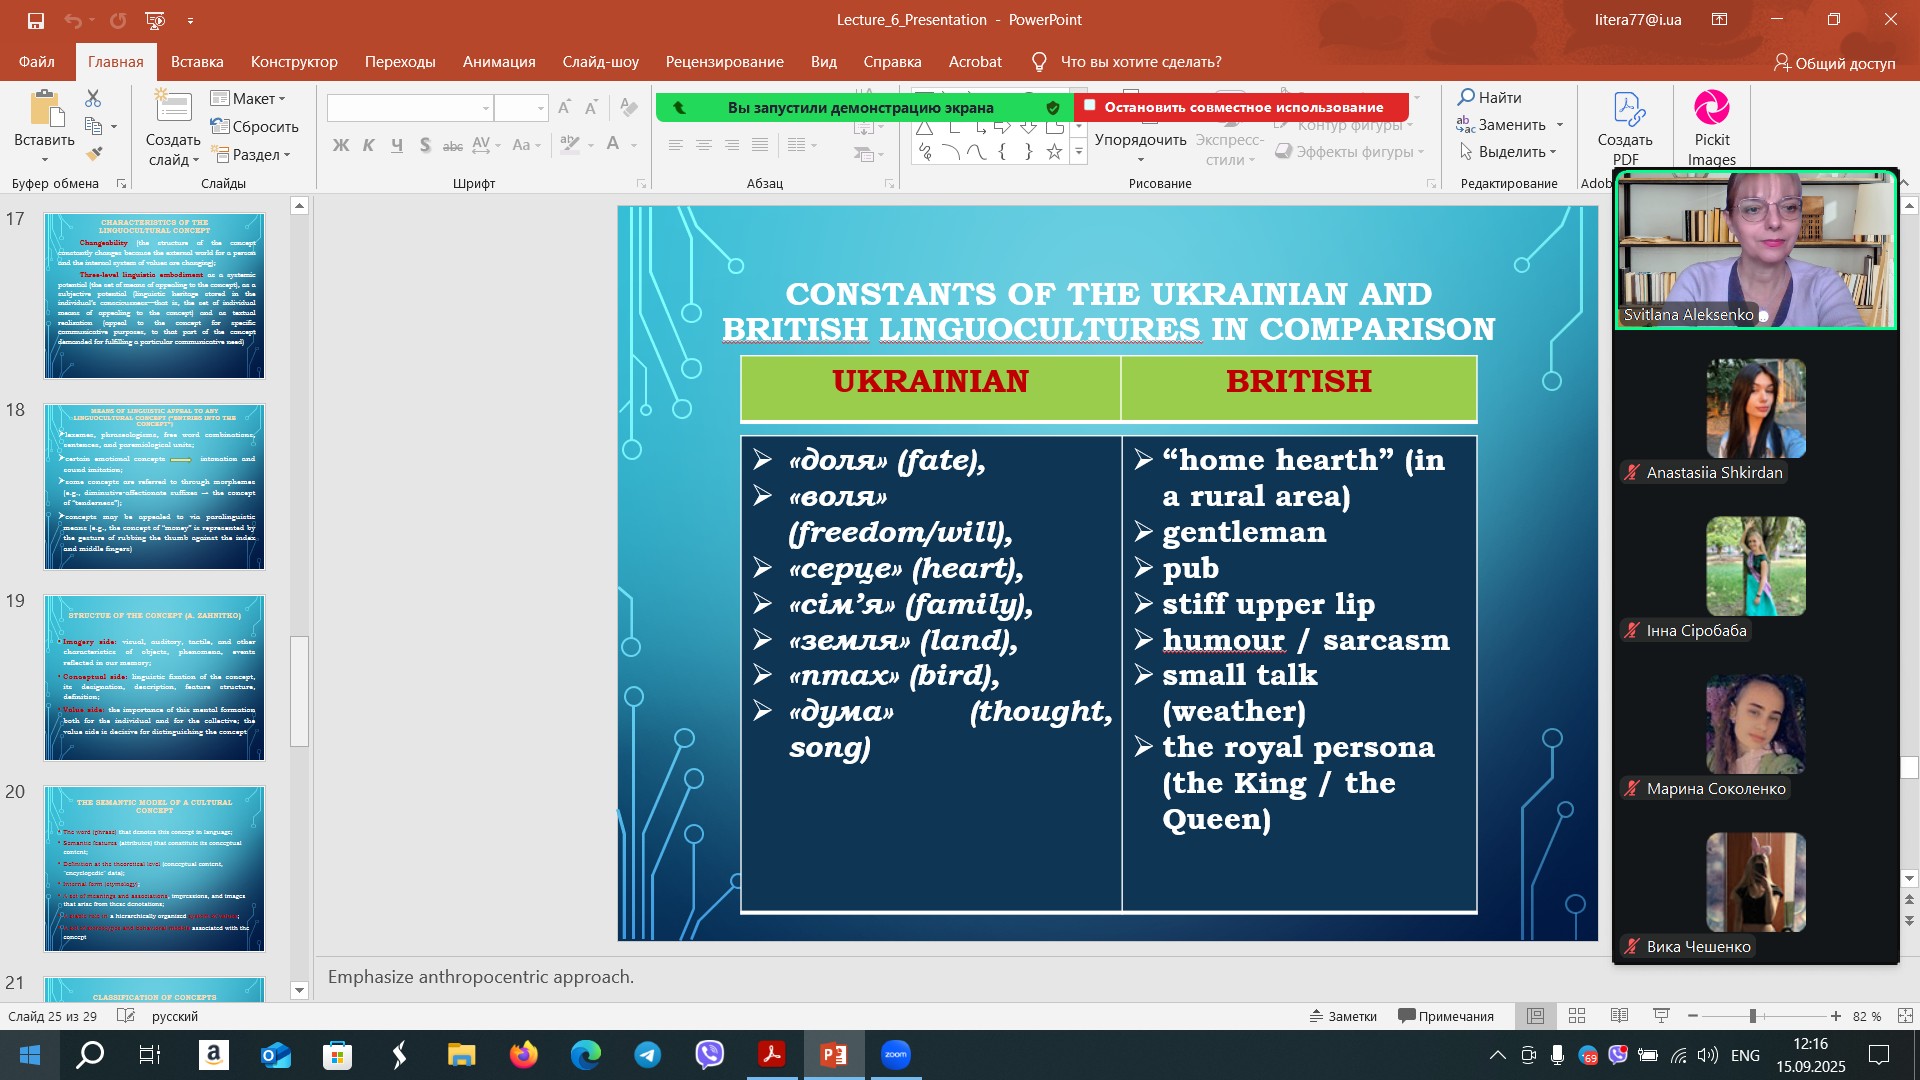Toggle Comments pane (Примечания)
Screen dimensions: 1920x1080
click(x=1446, y=1016)
